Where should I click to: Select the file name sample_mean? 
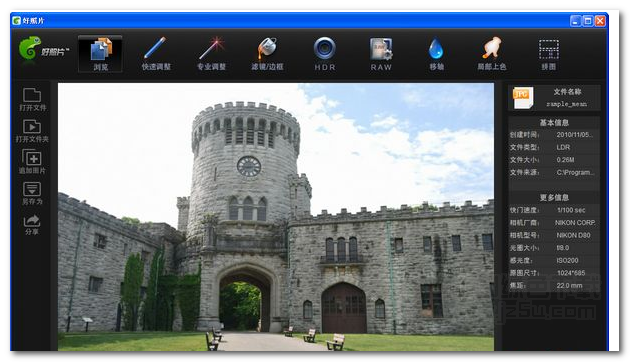(567, 104)
